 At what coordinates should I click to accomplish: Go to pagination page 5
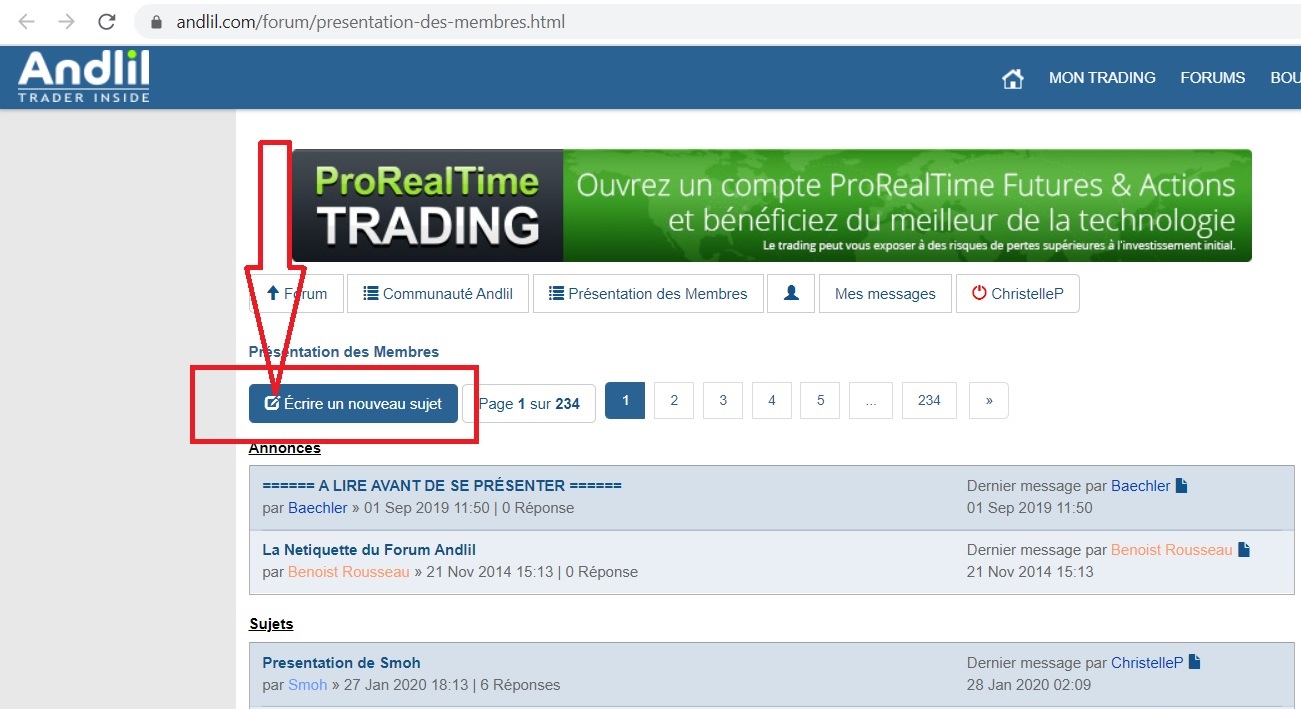click(820, 400)
